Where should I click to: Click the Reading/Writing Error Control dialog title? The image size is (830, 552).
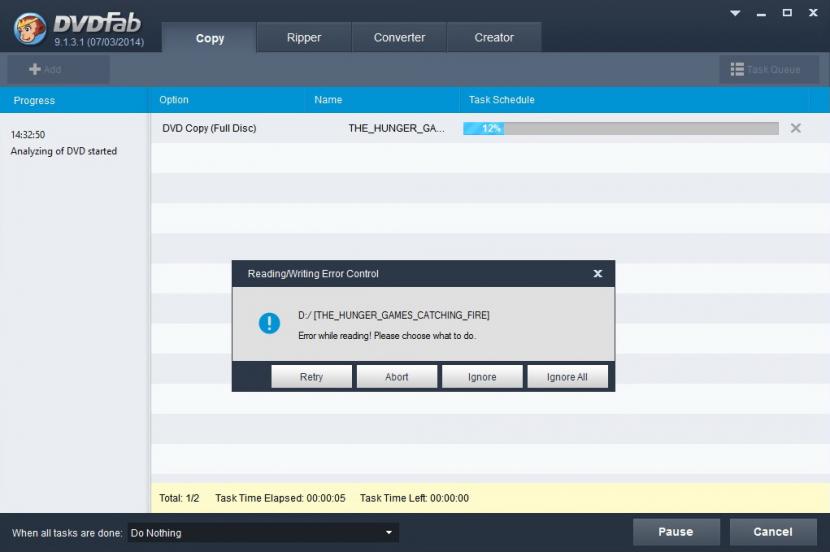313,274
